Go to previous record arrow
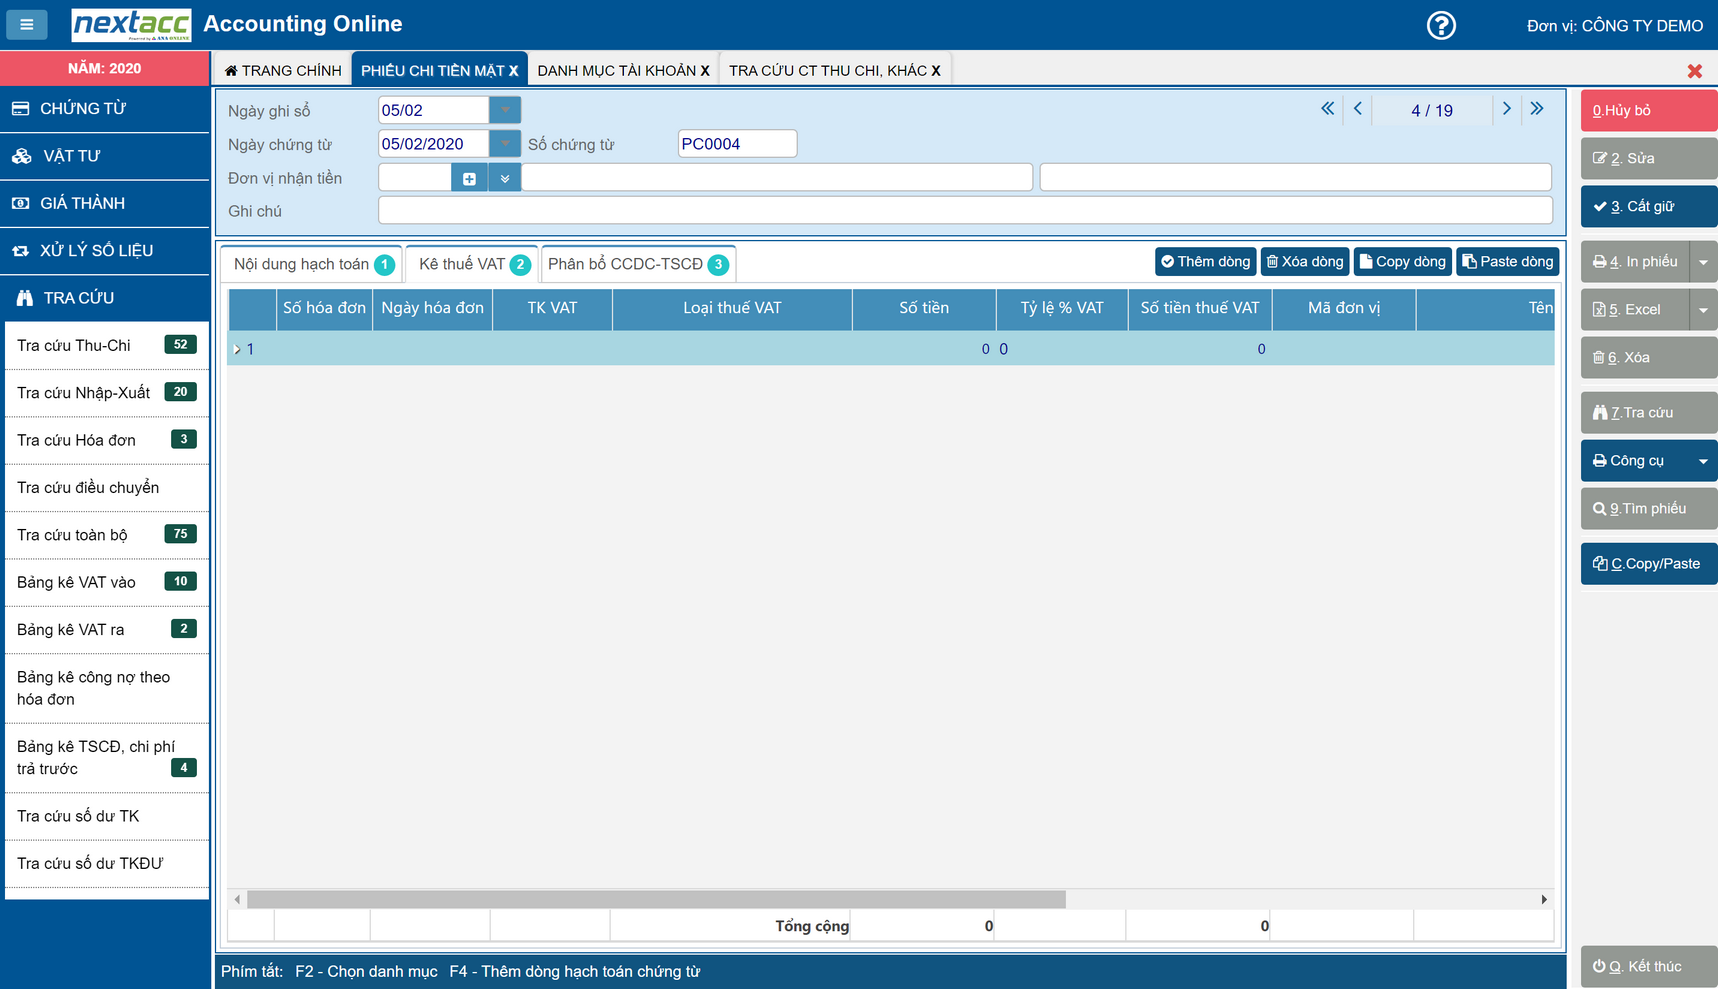 click(1358, 109)
